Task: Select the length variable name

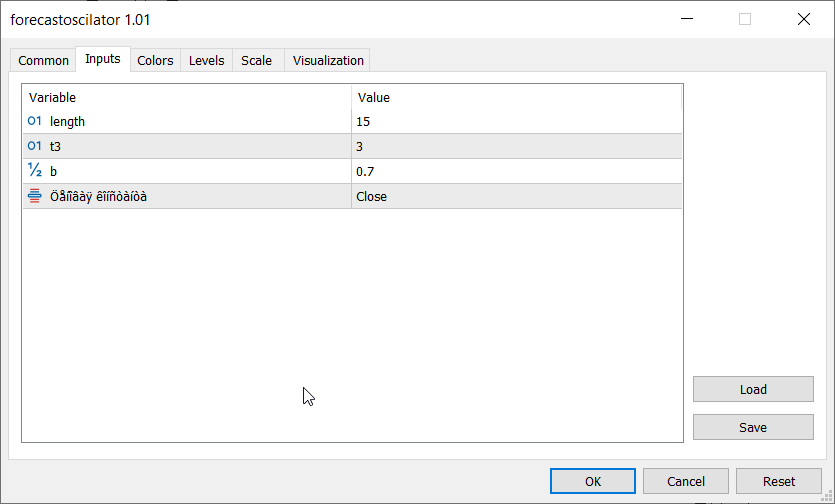Action: [67, 121]
